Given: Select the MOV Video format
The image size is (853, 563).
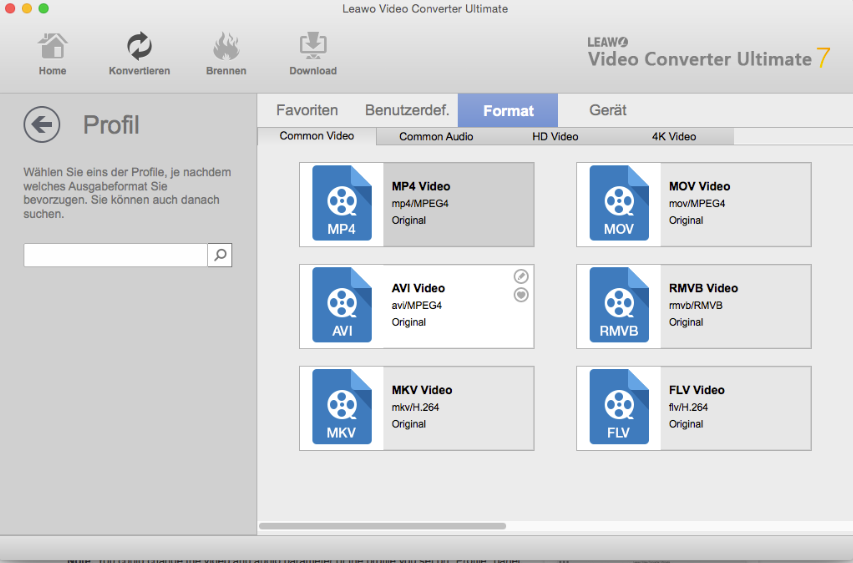Looking at the screenshot, I should pos(694,204).
